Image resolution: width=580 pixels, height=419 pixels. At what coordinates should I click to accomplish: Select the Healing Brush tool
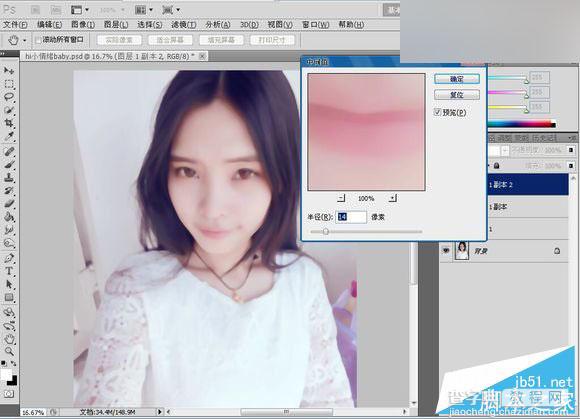coord(9,151)
